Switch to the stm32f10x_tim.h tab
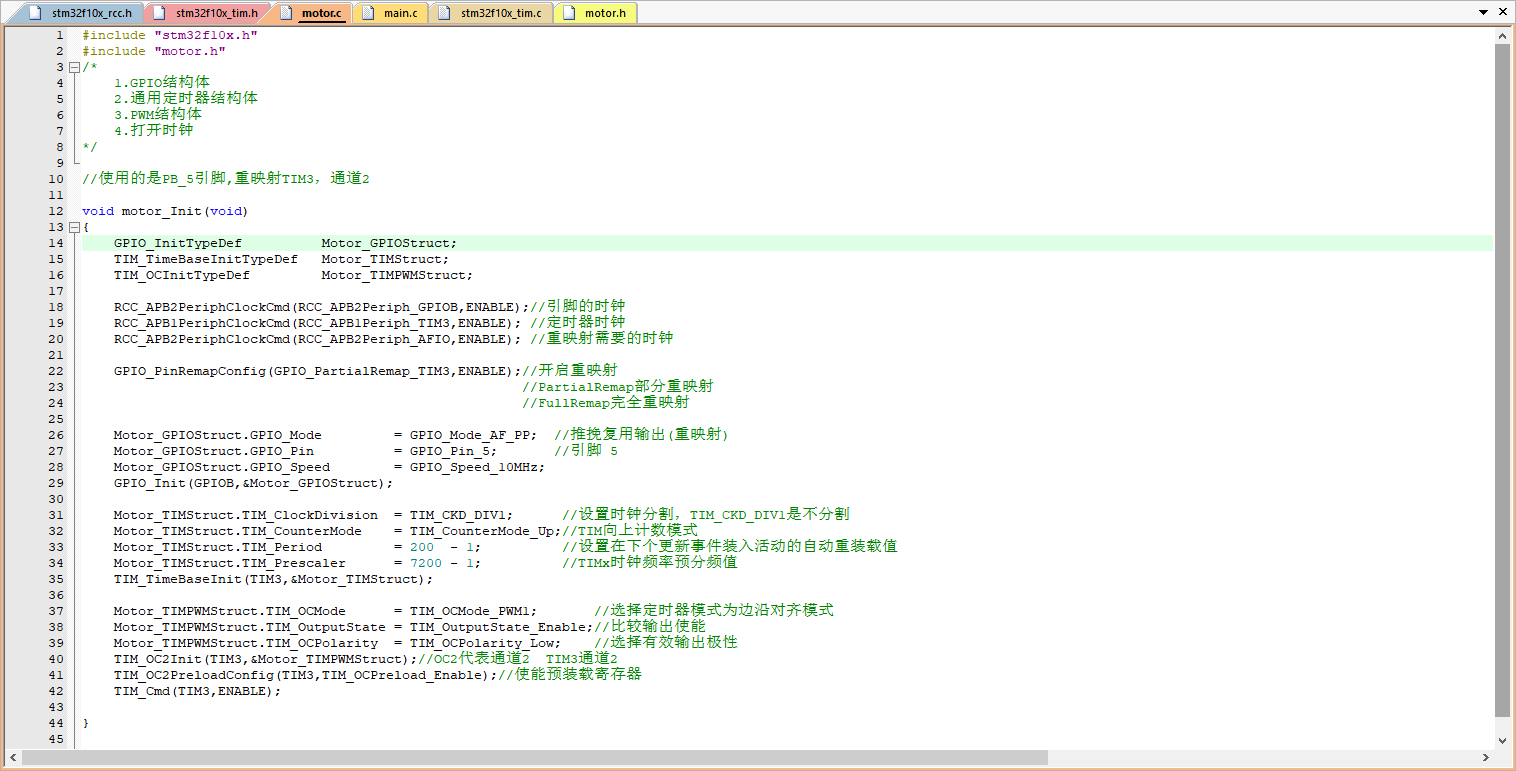 click(x=206, y=13)
